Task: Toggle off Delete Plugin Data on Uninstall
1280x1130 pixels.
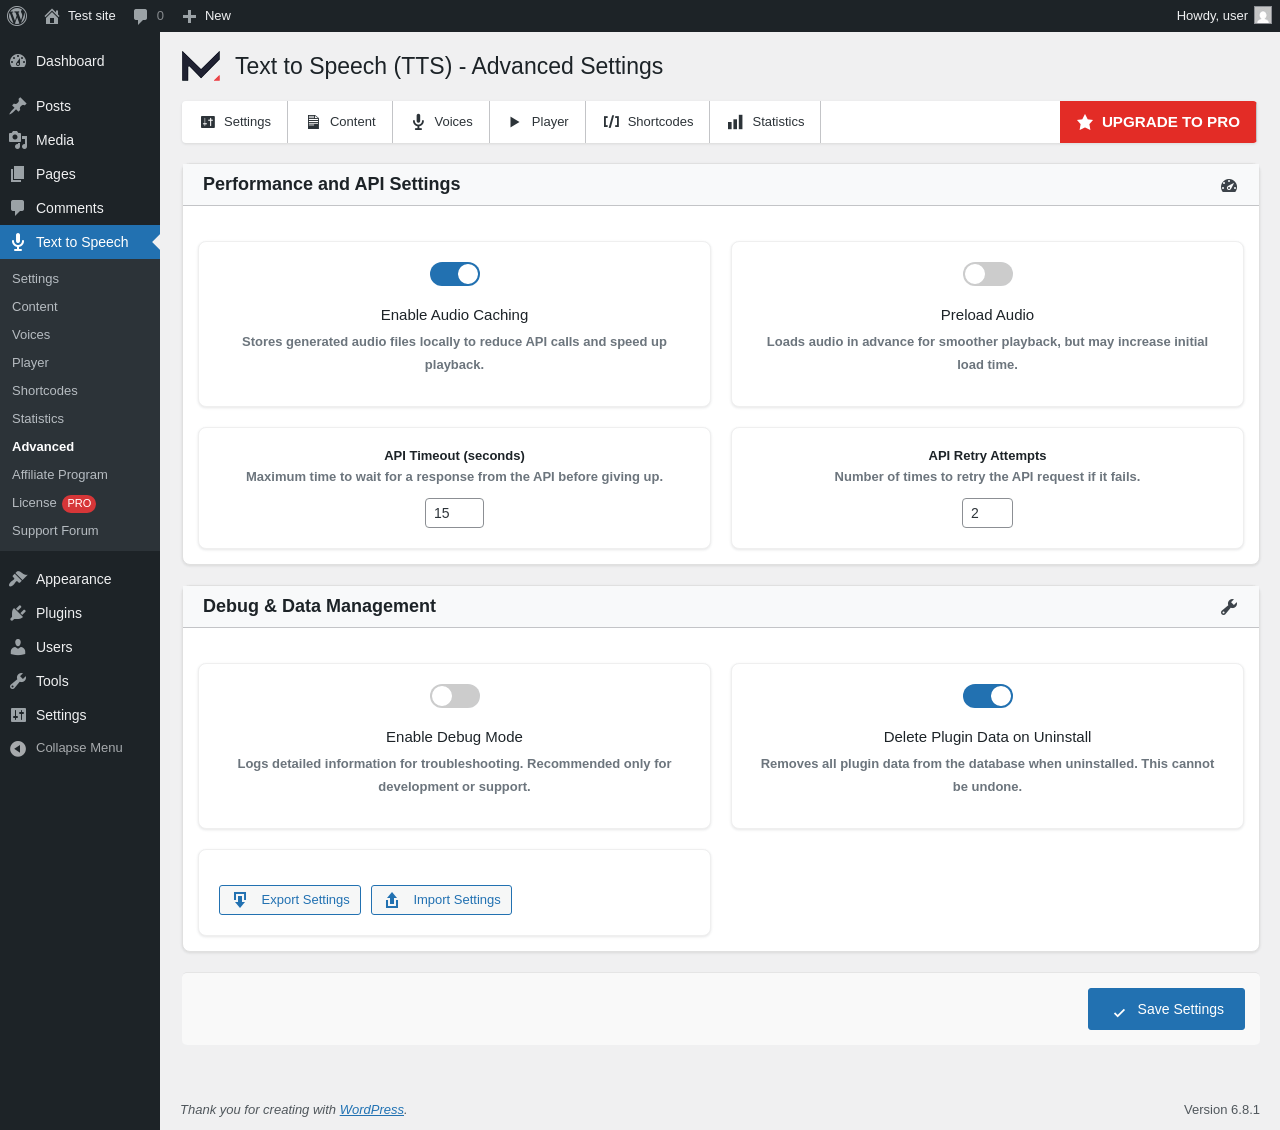Action: tap(988, 696)
